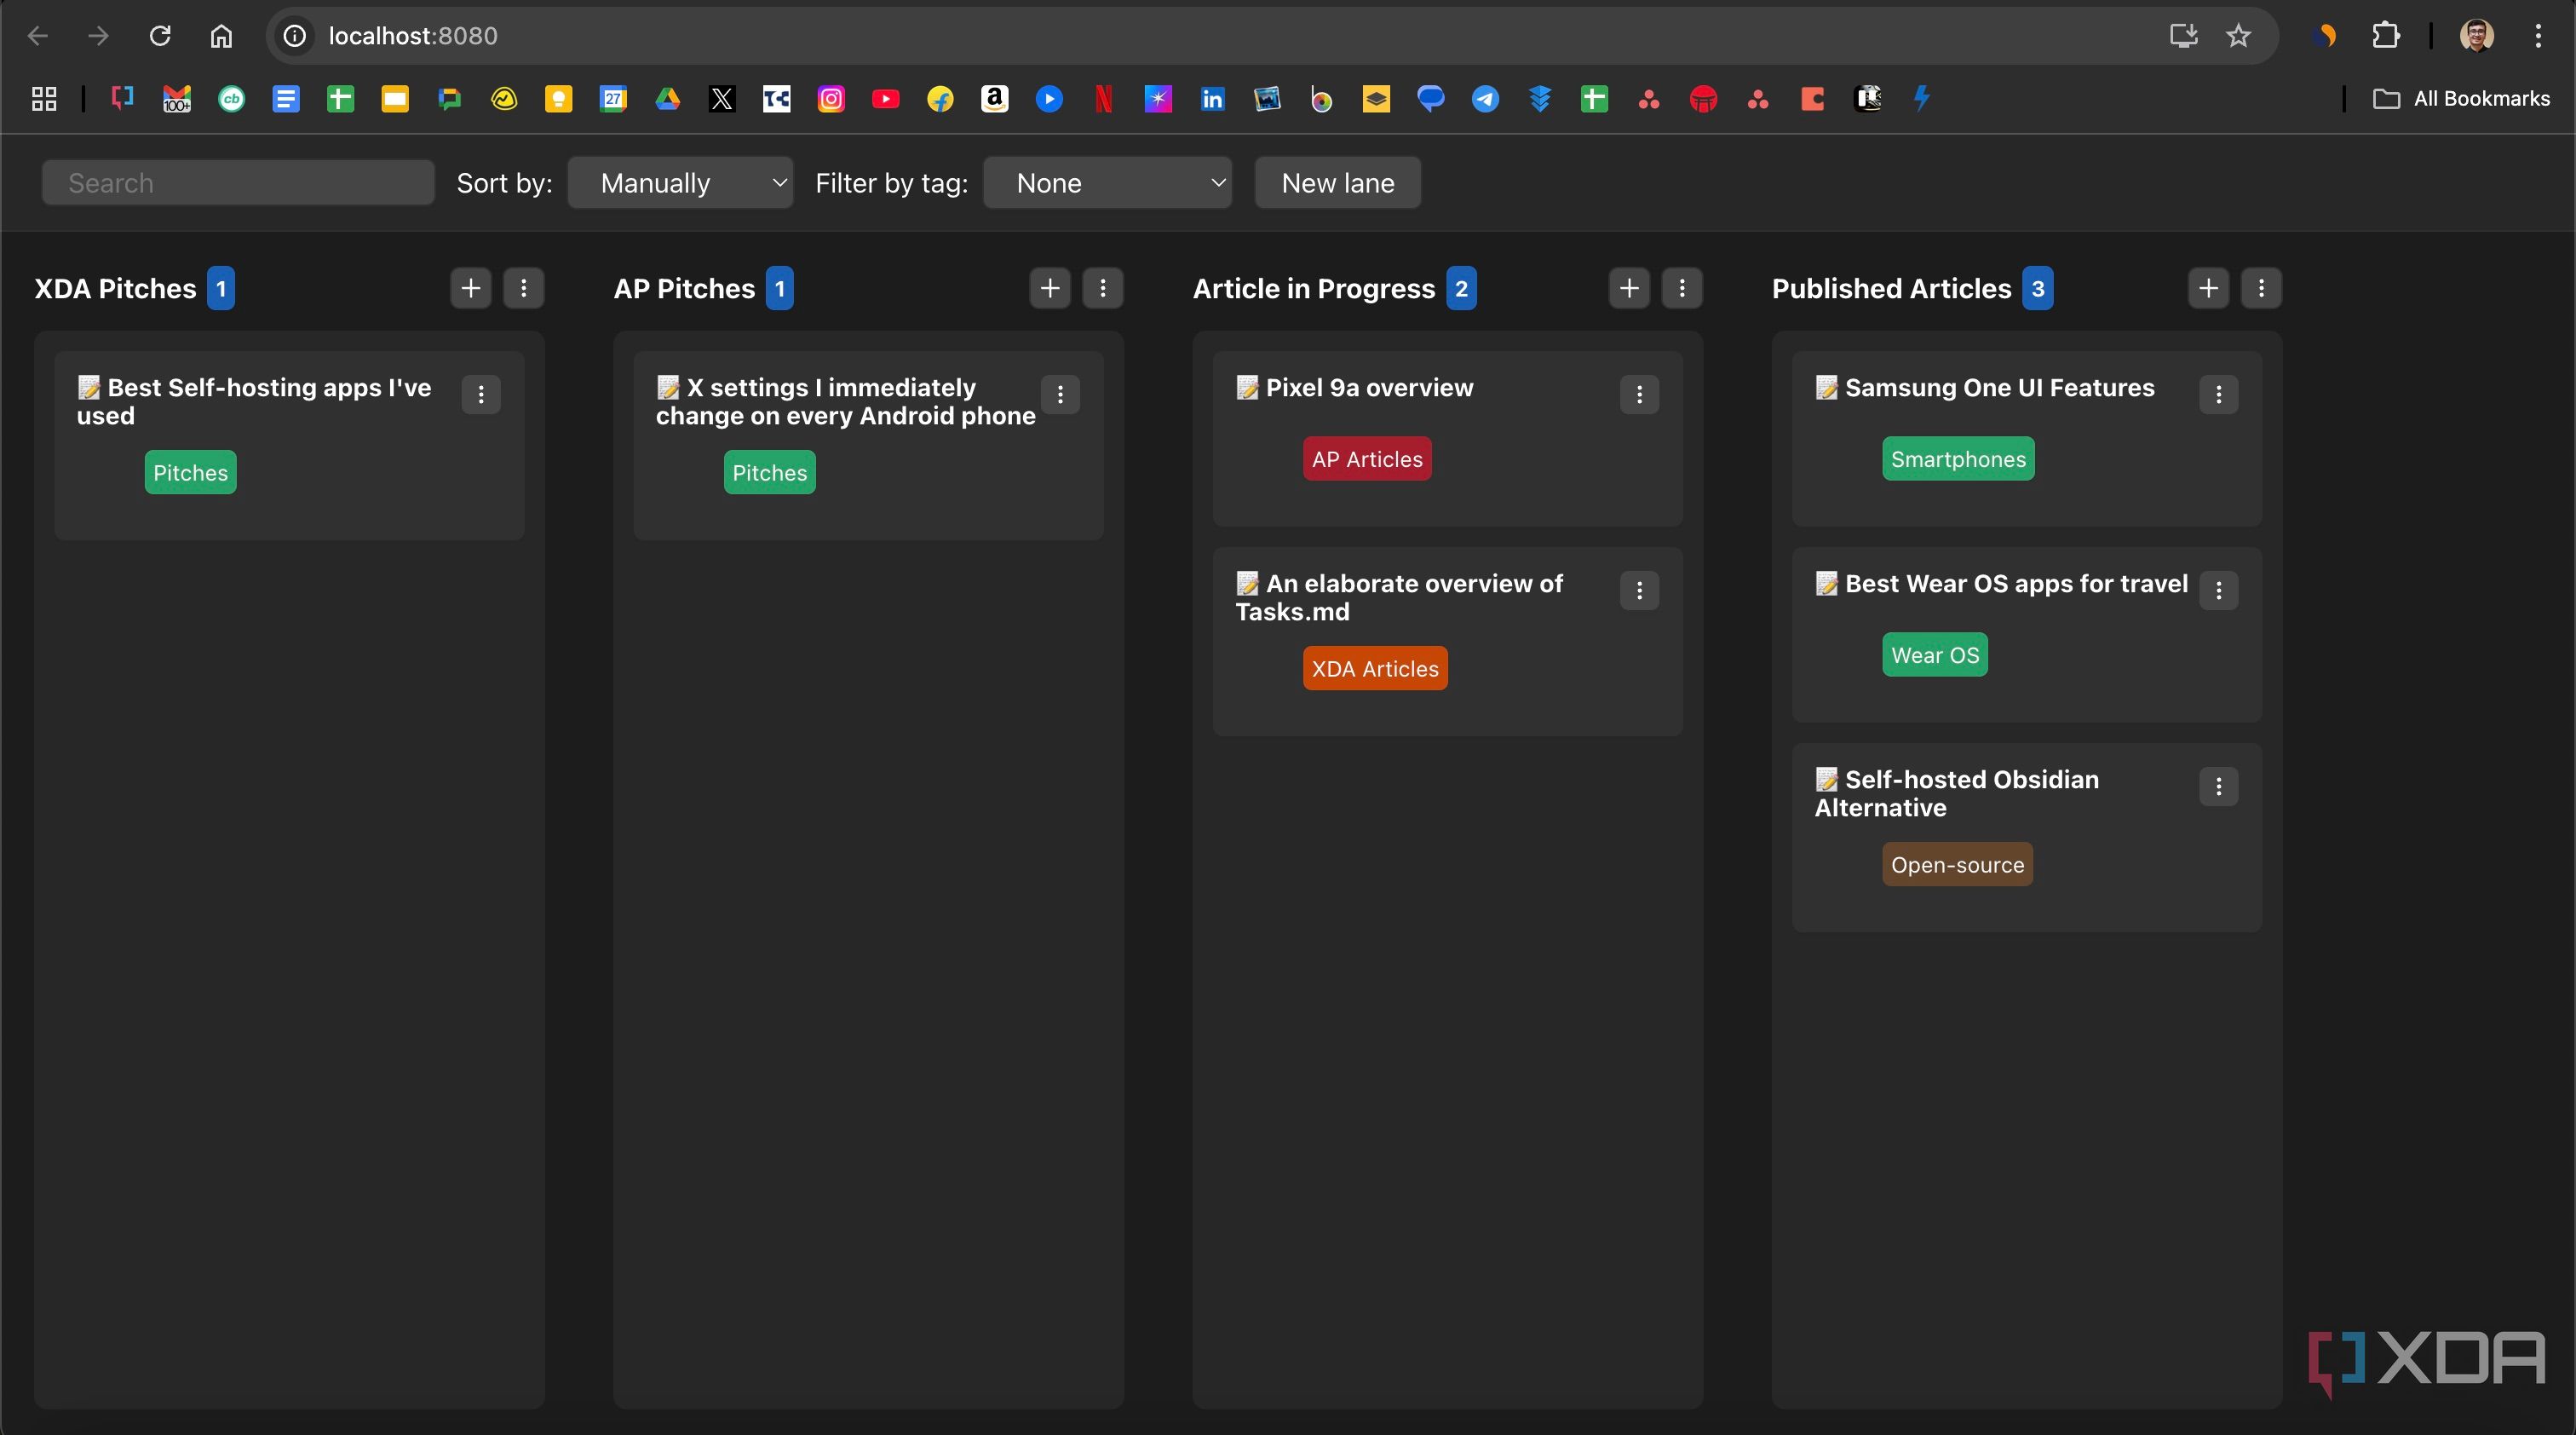Image resolution: width=2576 pixels, height=1435 pixels.
Task: Go to browser home page
Action: pos(221,36)
